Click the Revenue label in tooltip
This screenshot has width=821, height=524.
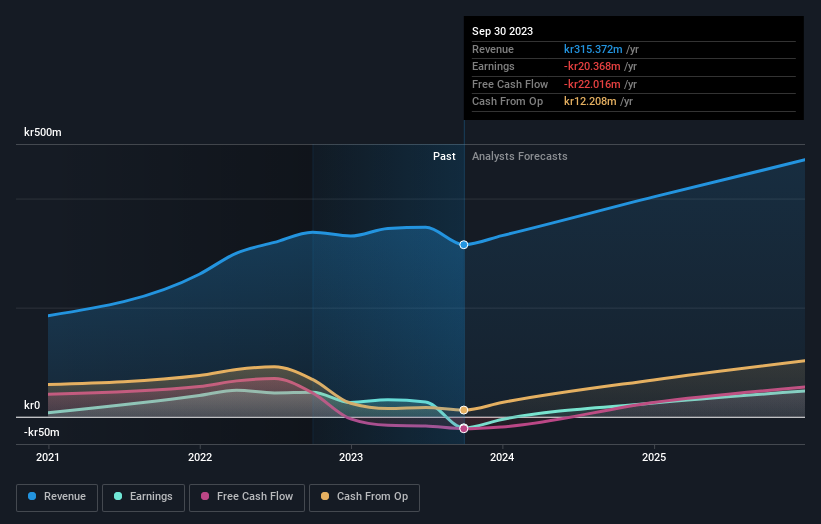click(493, 49)
